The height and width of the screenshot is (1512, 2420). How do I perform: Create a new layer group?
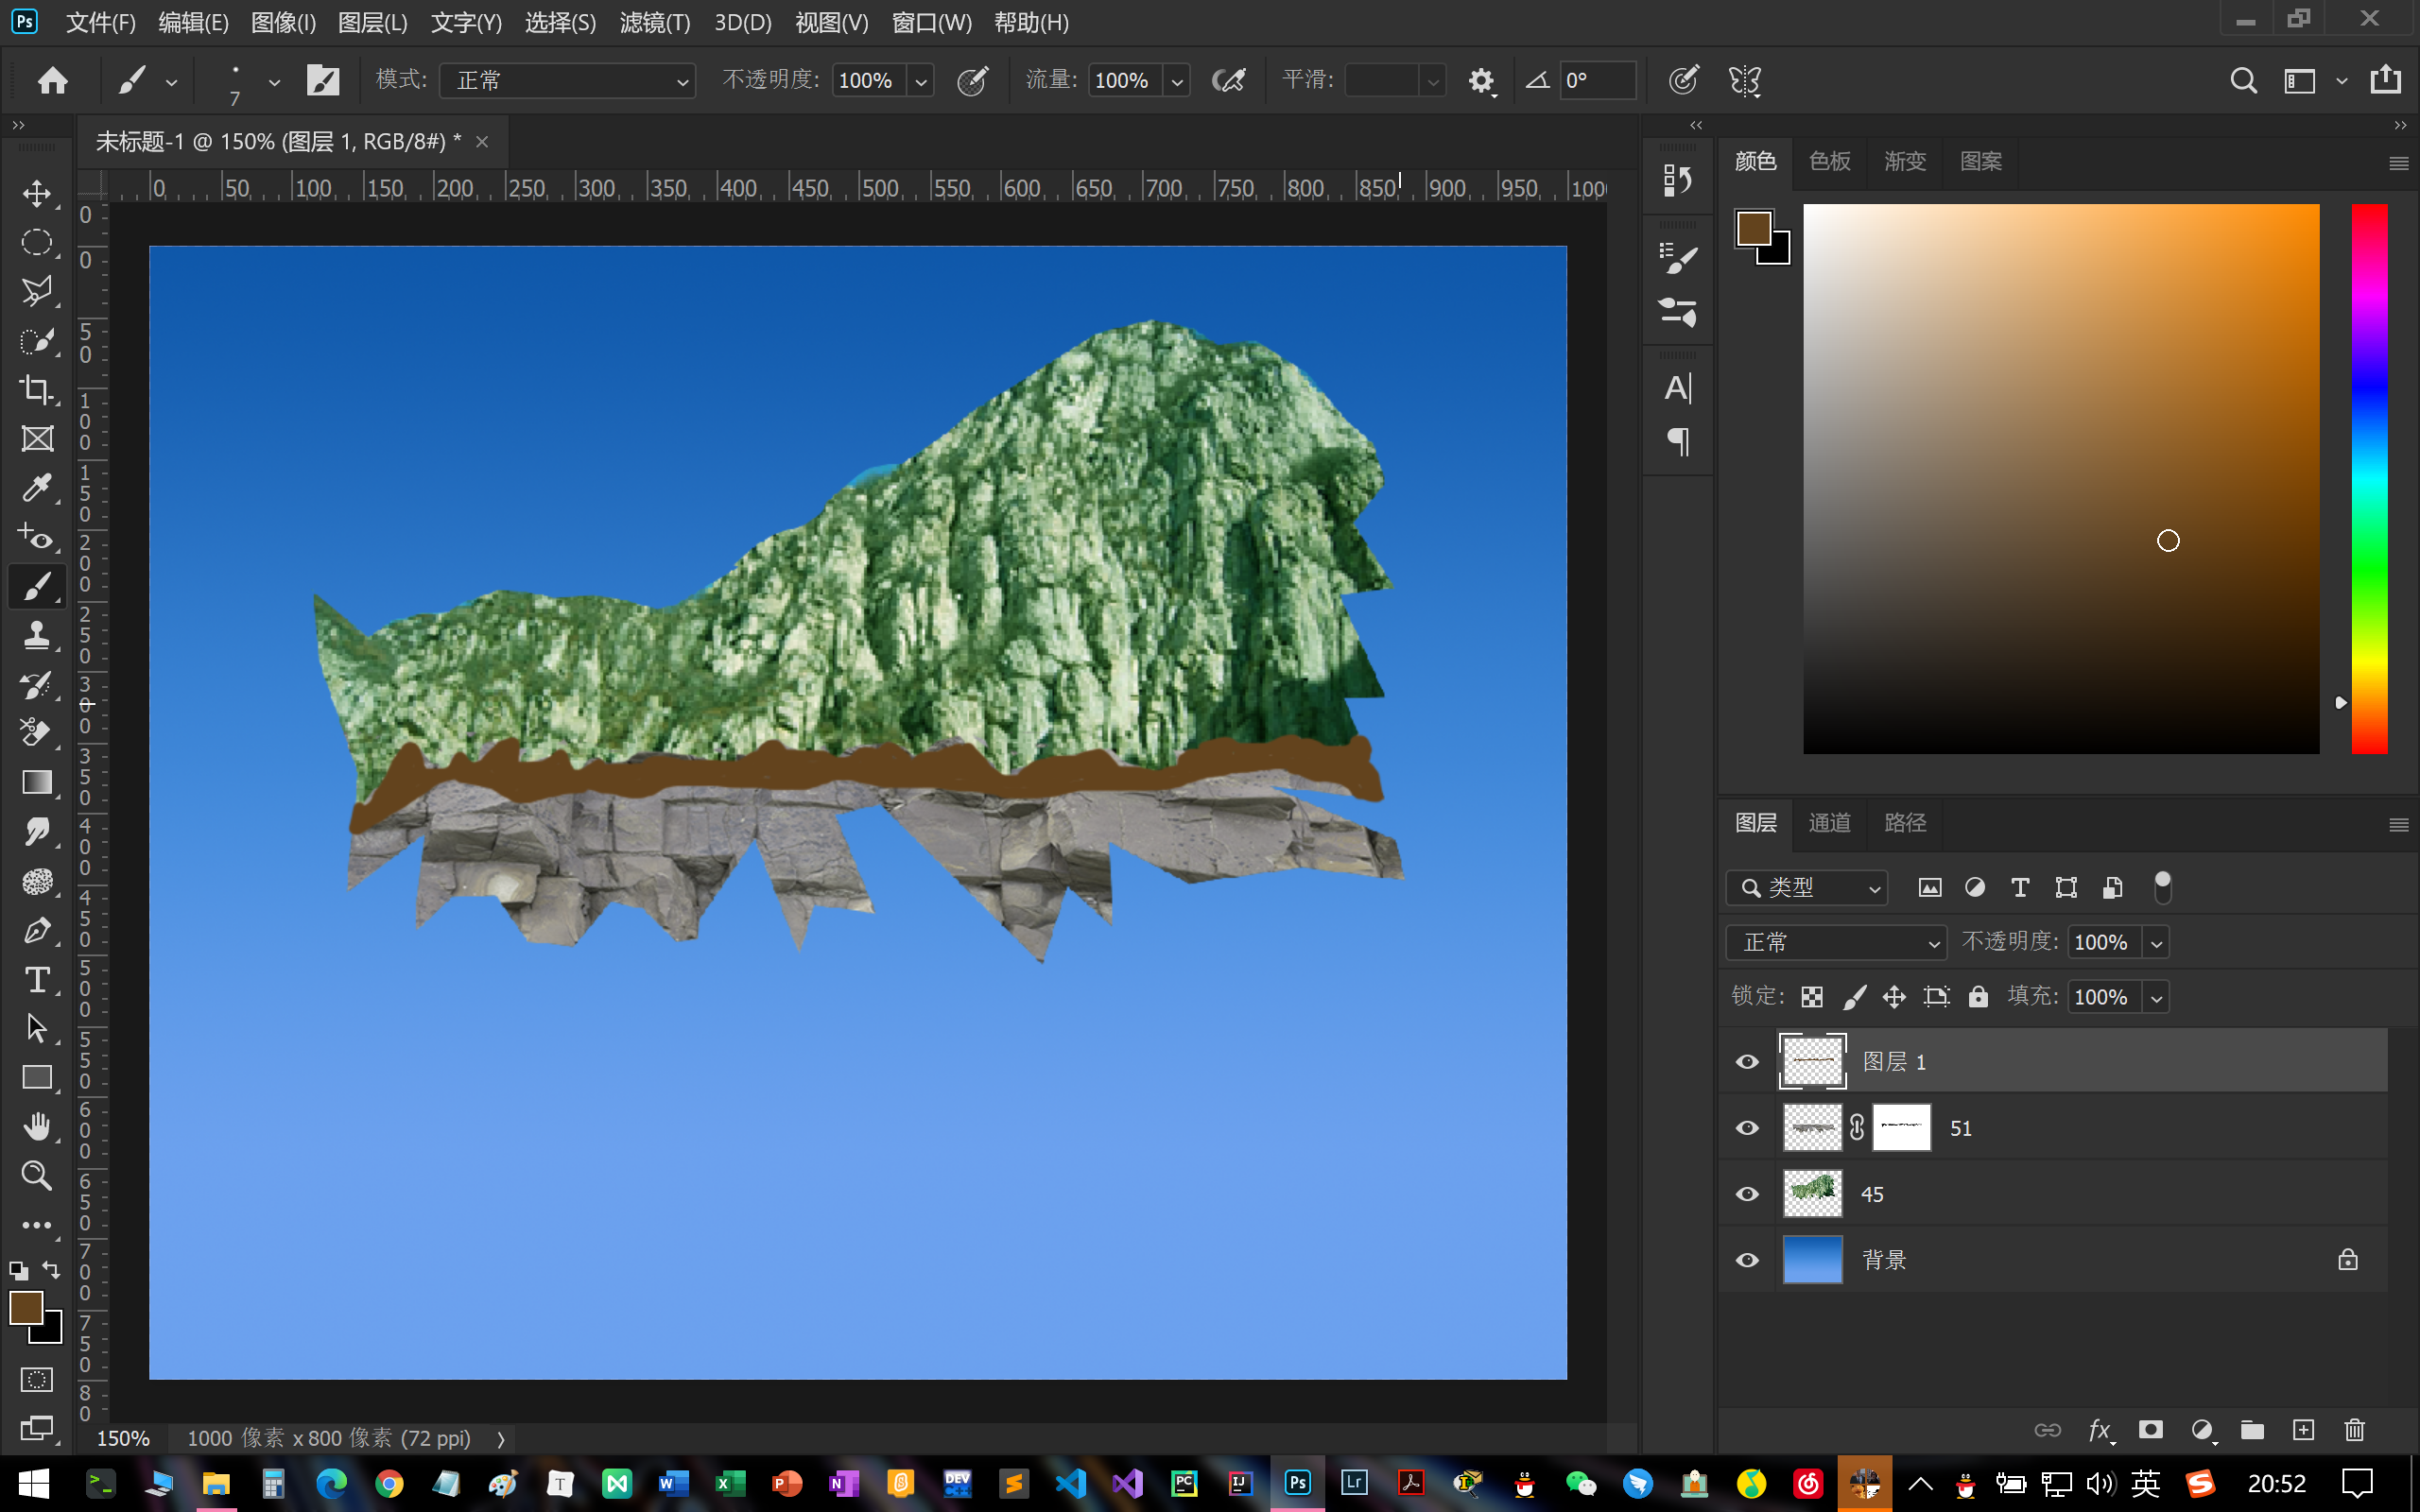tap(2252, 1430)
